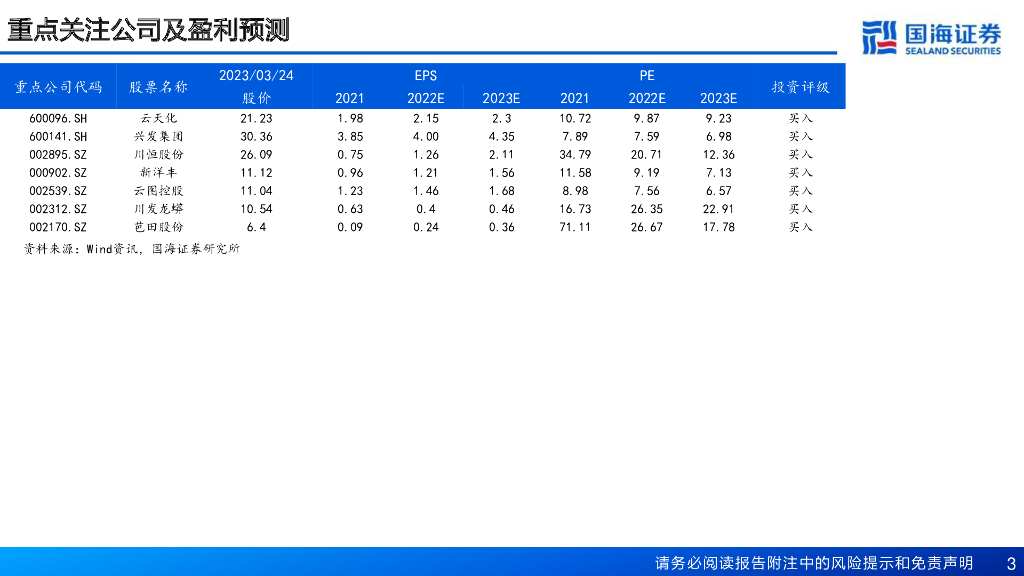1024x576 pixels.
Task: Select share price 26.09
Action: pyautogui.click(x=256, y=155)
